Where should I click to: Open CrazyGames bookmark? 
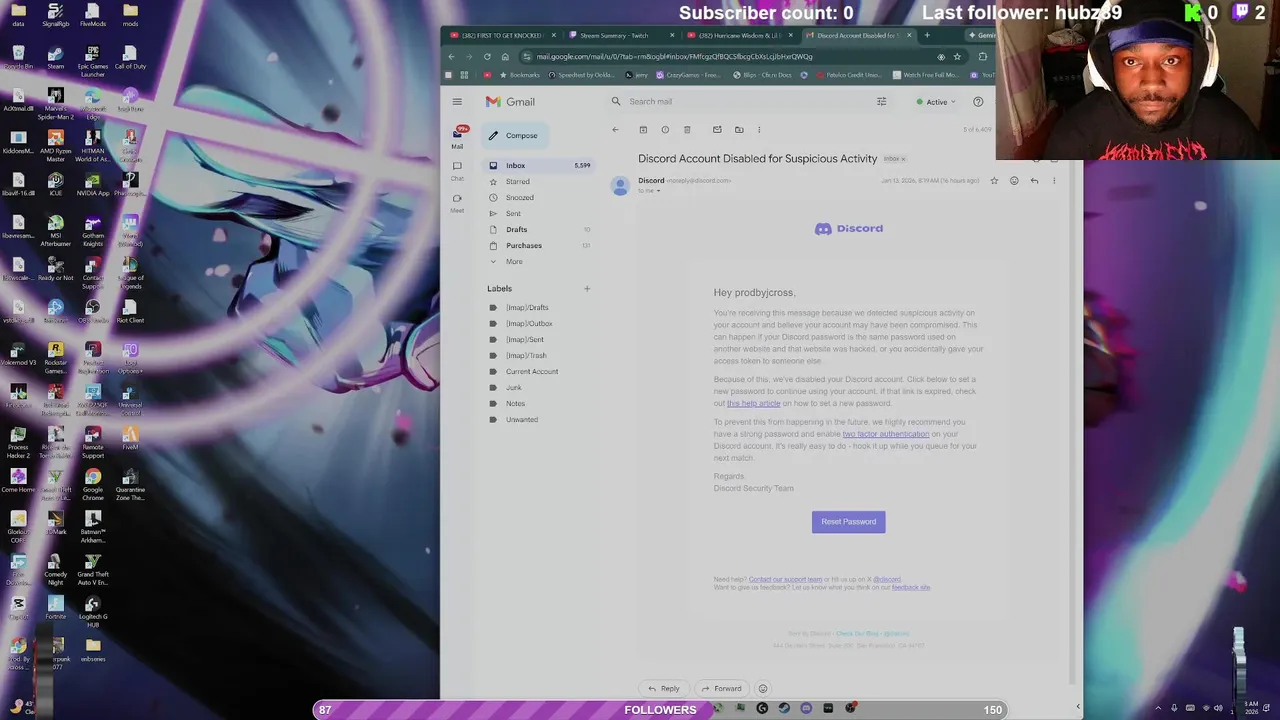point(688,75)
